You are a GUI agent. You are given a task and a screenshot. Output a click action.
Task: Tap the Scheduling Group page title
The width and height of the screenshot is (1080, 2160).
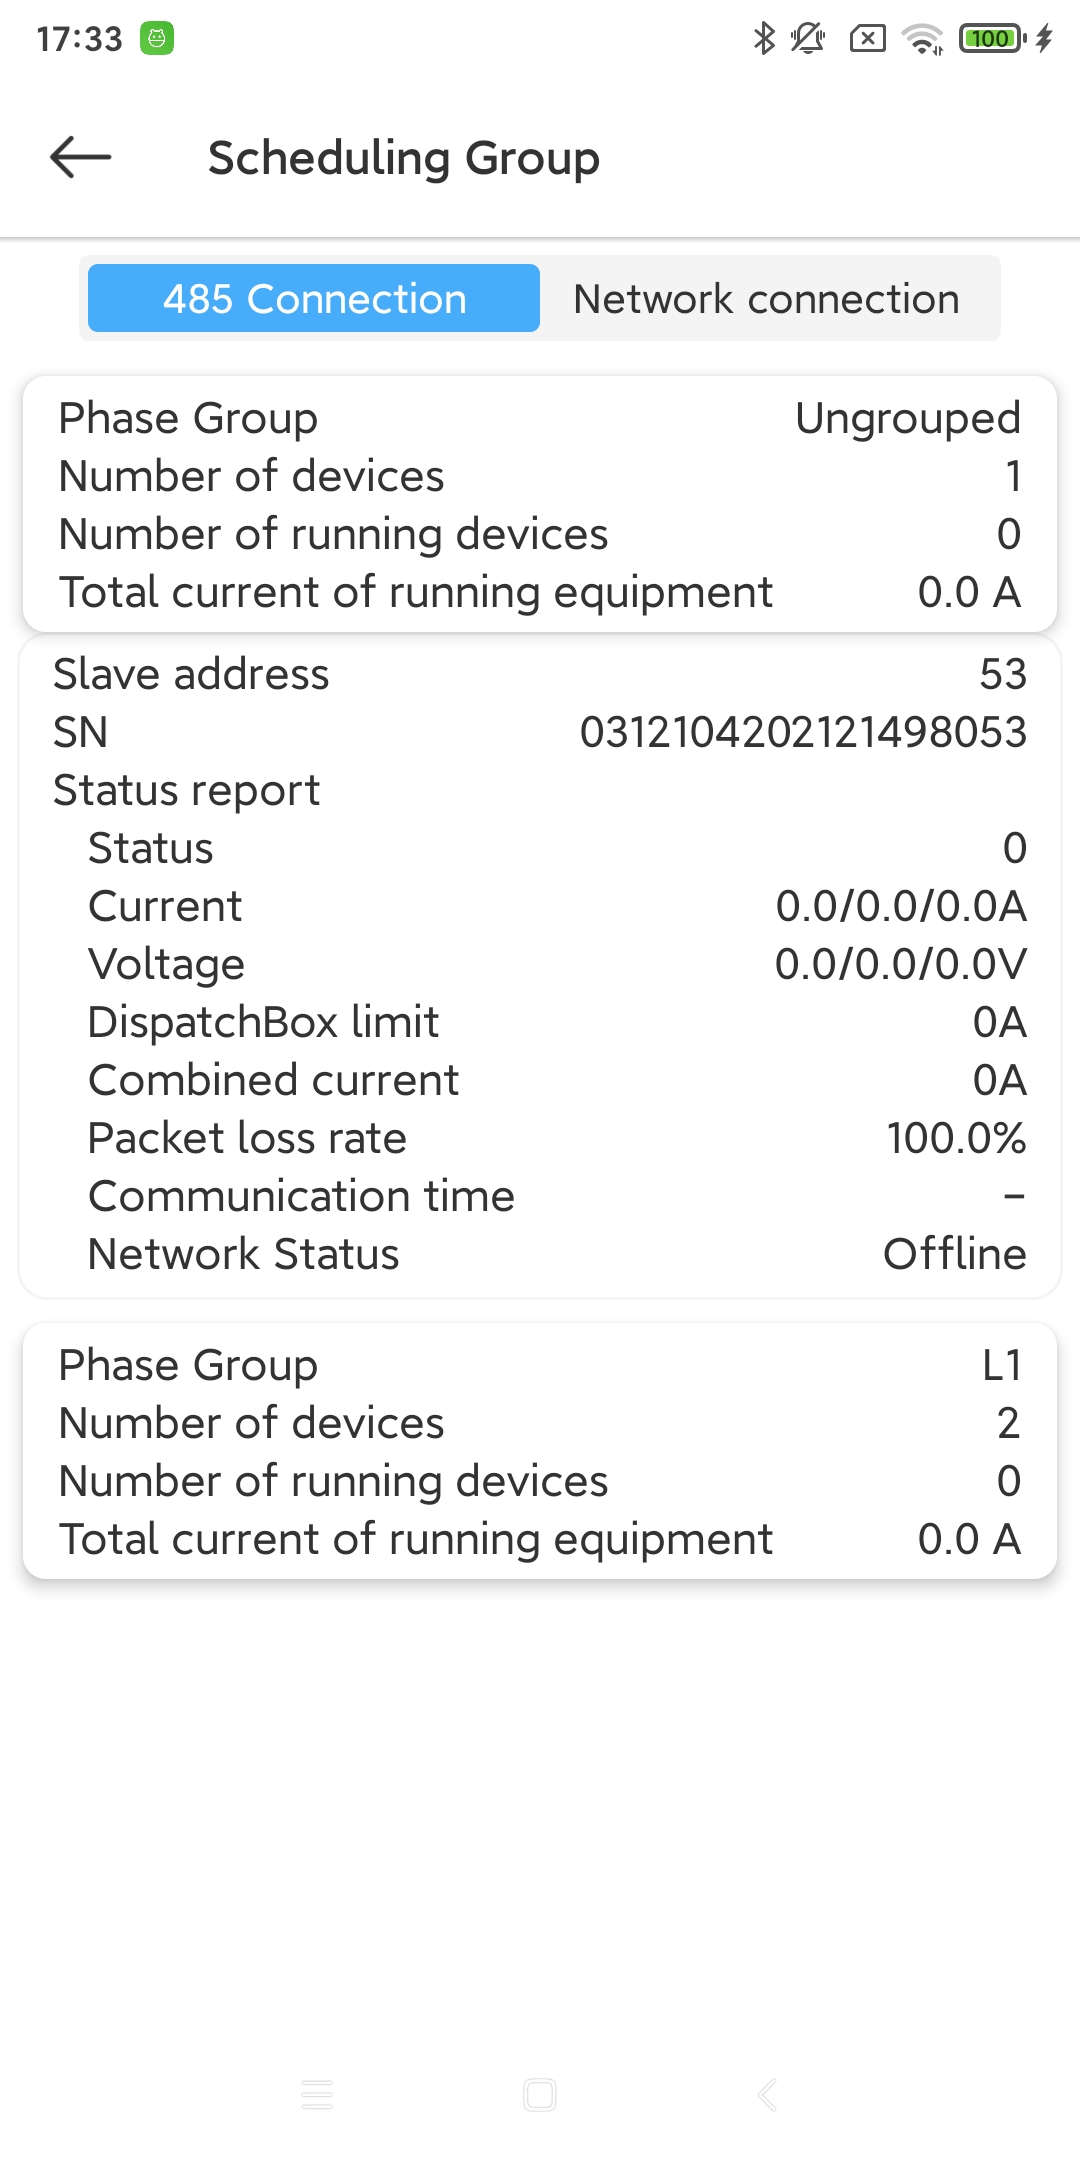click(404, 158)
